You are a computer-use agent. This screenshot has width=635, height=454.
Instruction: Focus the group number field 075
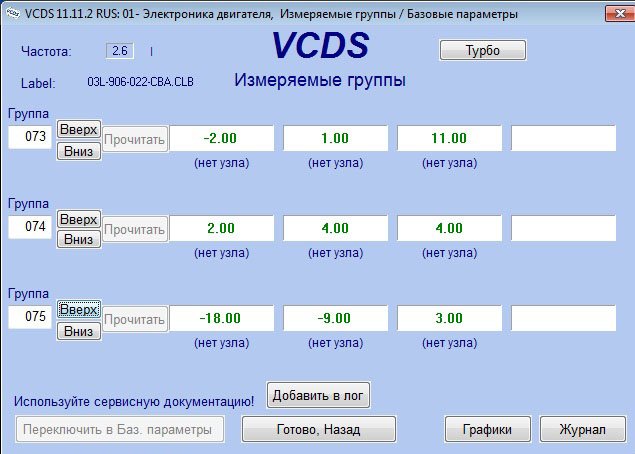[x=30, y=317]
